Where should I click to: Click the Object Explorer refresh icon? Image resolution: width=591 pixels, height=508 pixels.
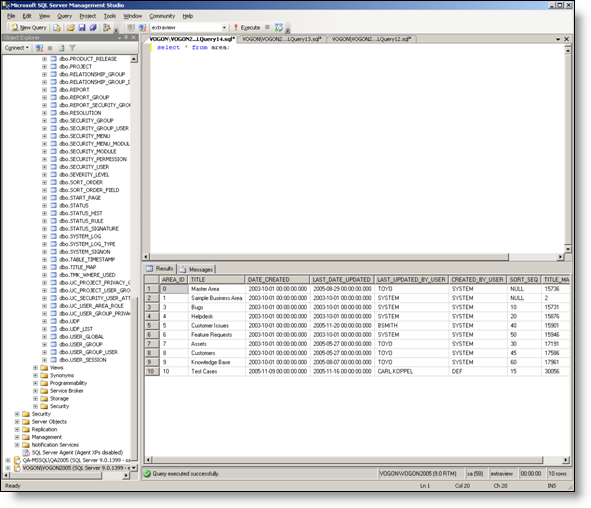[61, 48]
